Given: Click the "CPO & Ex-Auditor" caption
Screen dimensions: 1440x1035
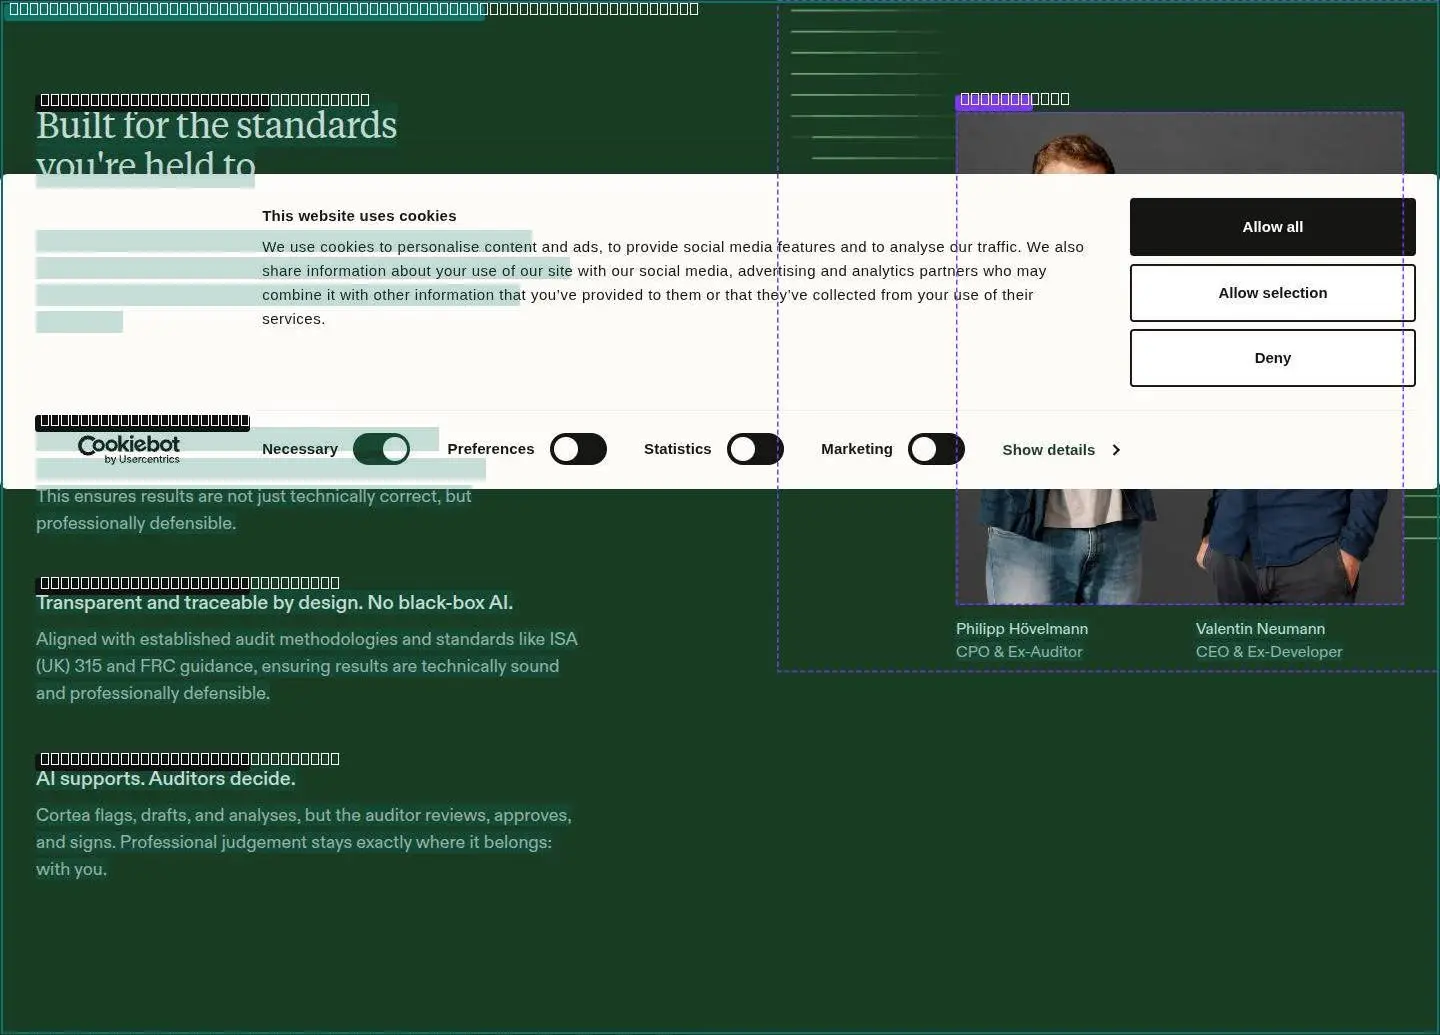Looking at the screenshot, I should point(1019,652).
